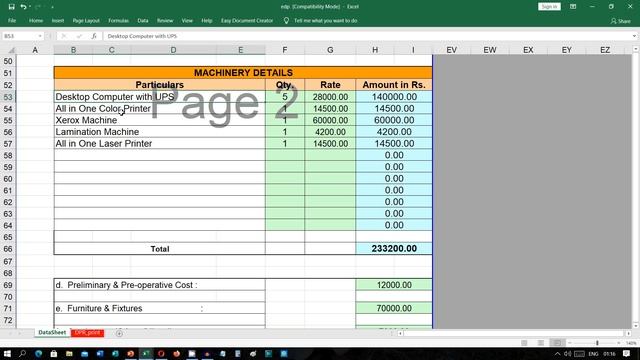Select the Preliminary cost value 12000.00
This screenshot has height=360, width=640.
coord(394,285)
